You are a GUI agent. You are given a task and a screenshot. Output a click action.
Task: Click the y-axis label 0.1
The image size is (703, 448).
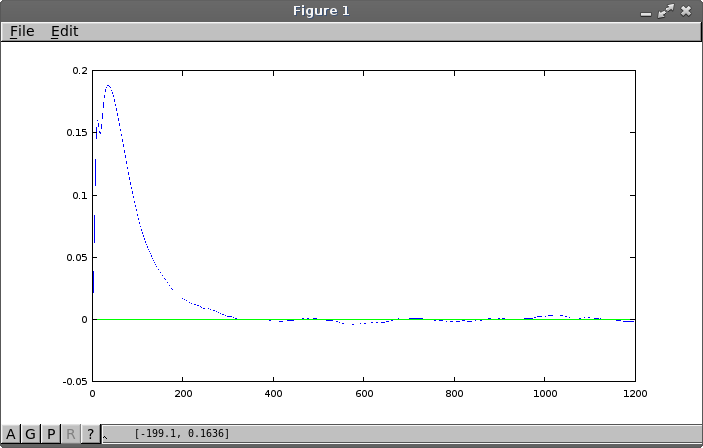(80, 196)
